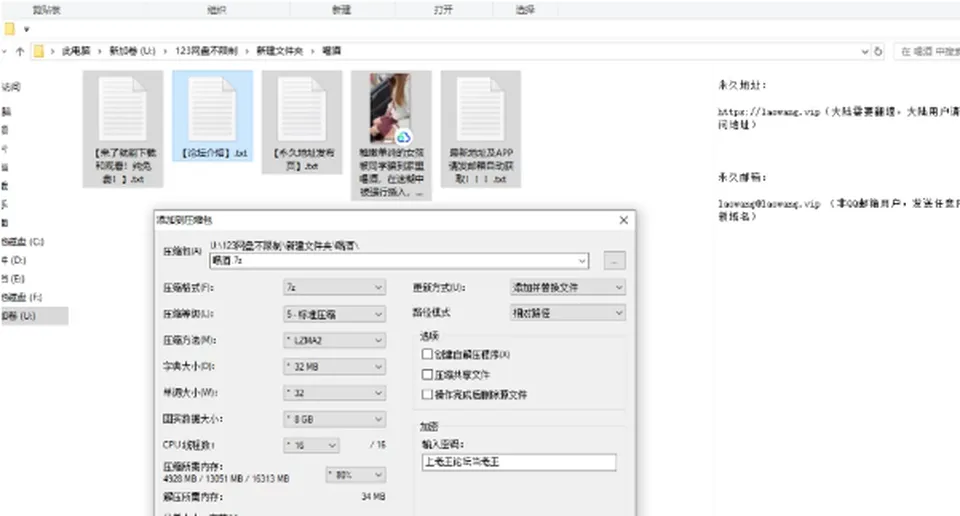The width and height of the screenshot is (960, 516).
Task: Click the 加密 group label
Action: [x=429, y=426]
